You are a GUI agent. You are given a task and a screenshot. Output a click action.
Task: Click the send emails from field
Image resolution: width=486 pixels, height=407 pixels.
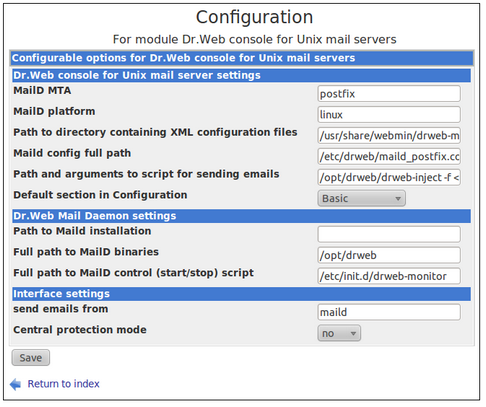(389, 312)
